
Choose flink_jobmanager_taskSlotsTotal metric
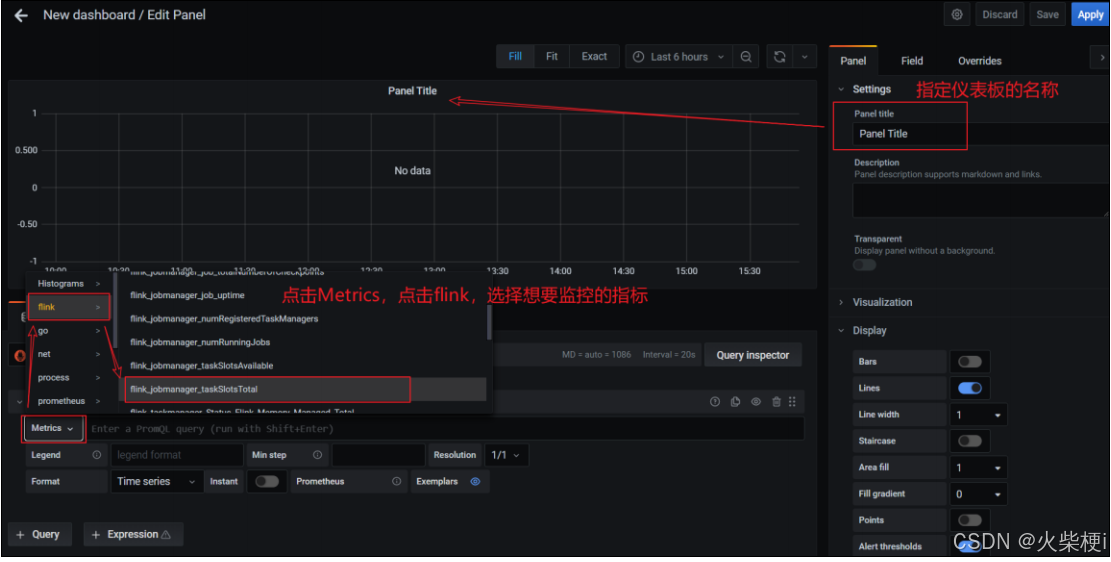coord(305,389)
